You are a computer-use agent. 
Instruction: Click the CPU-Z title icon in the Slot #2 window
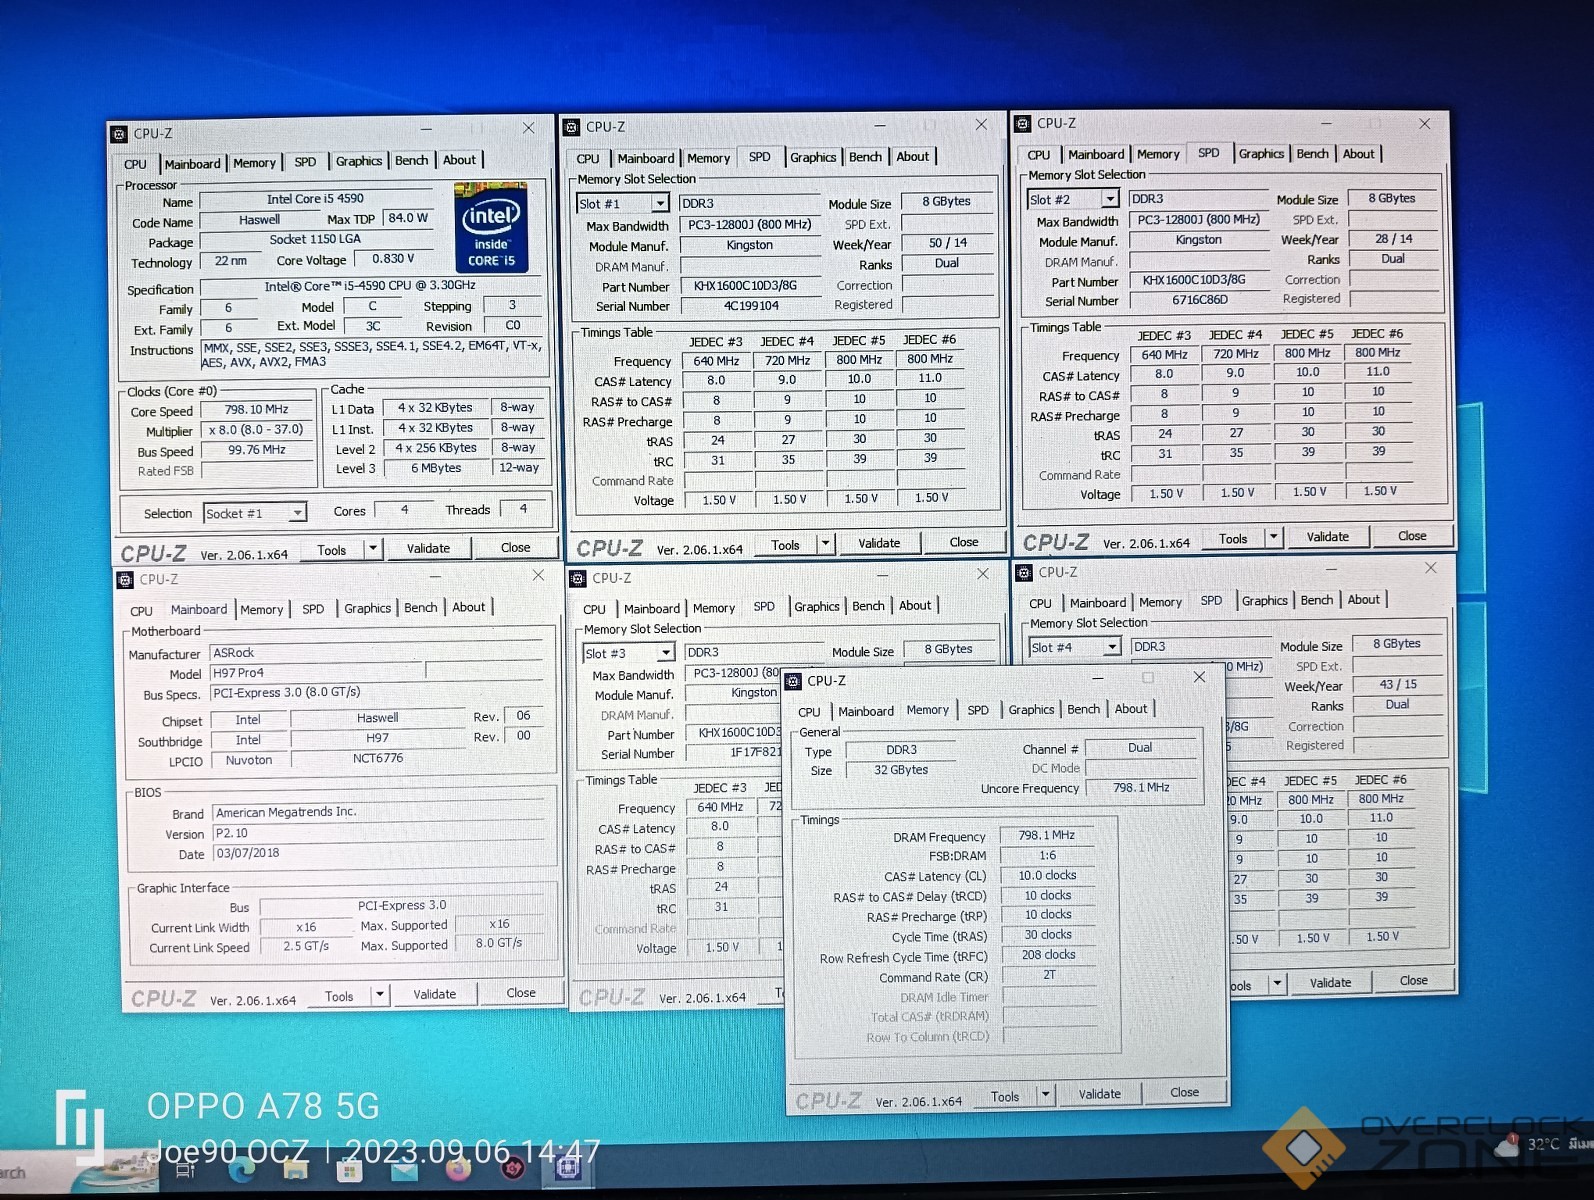1023,124
